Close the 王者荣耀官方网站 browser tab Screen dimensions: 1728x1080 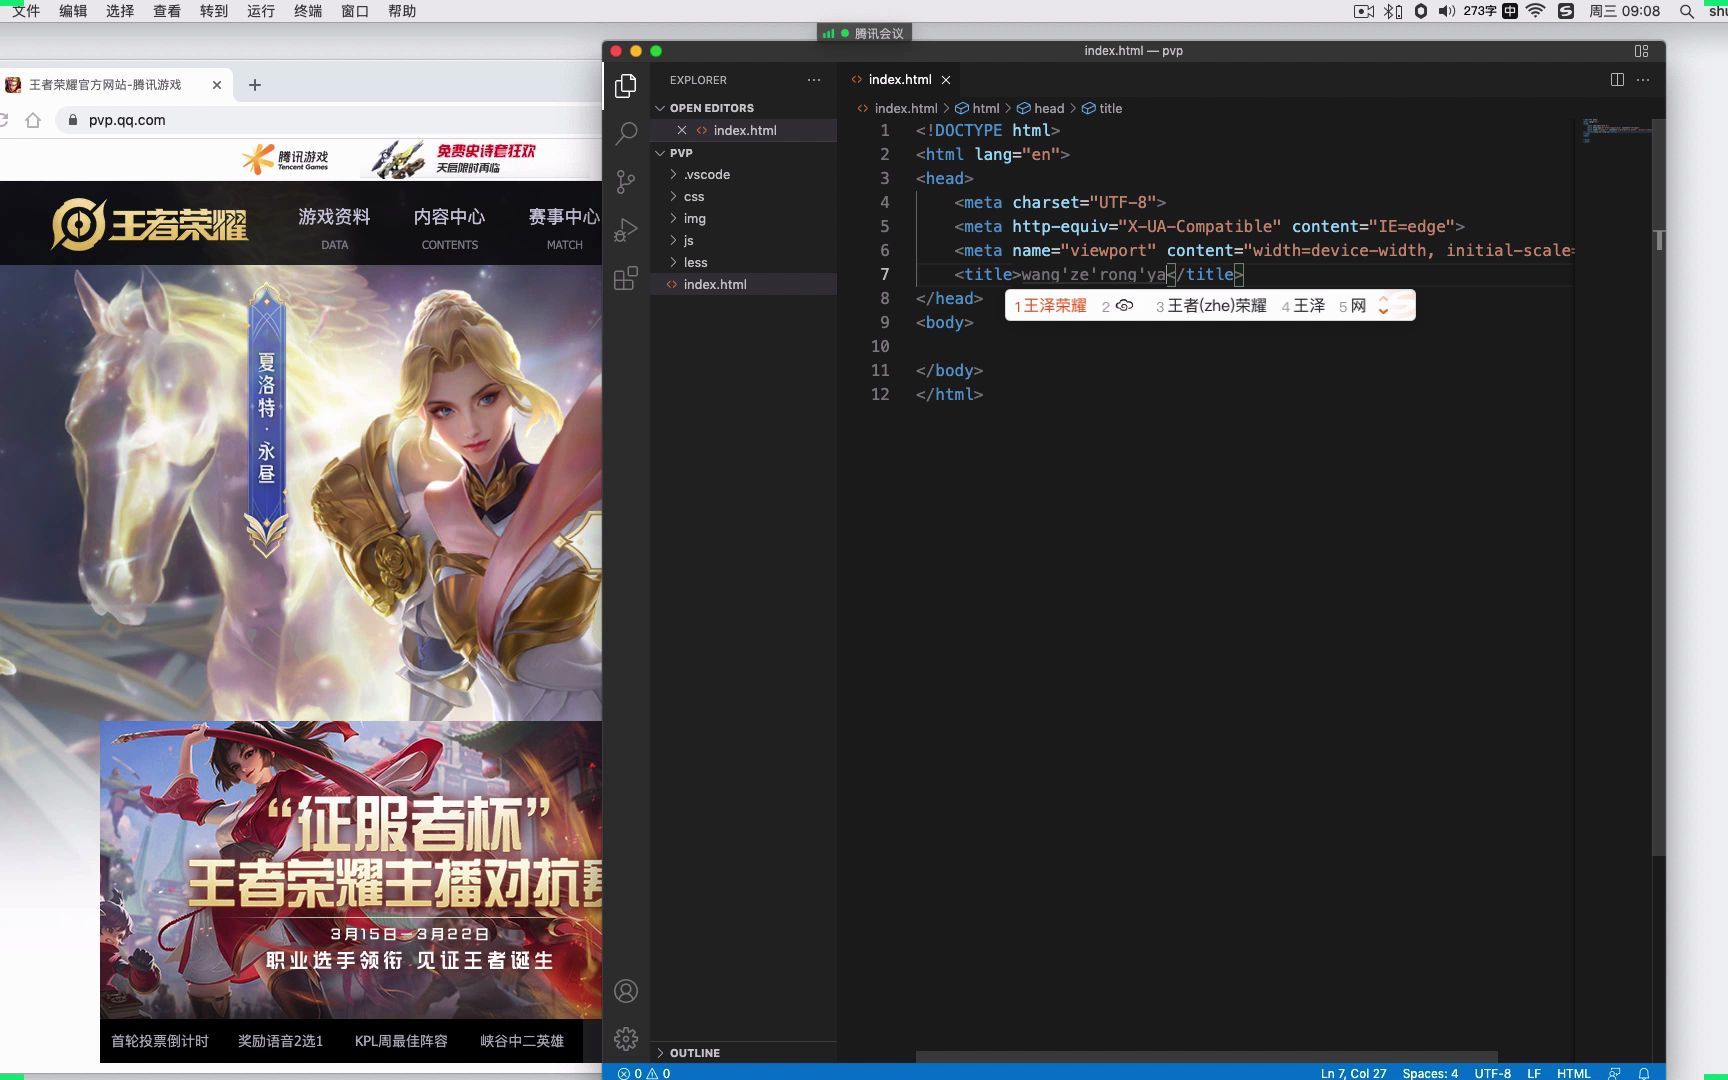coord(217,85)
